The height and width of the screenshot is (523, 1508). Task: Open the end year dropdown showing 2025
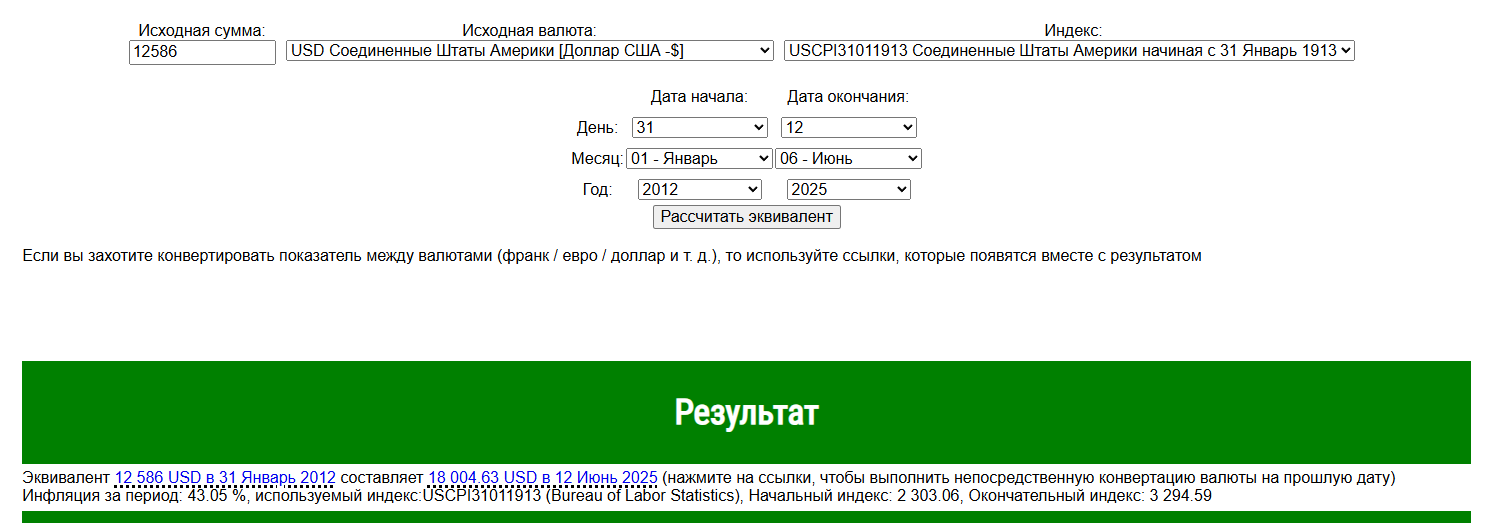pos(849,189)
